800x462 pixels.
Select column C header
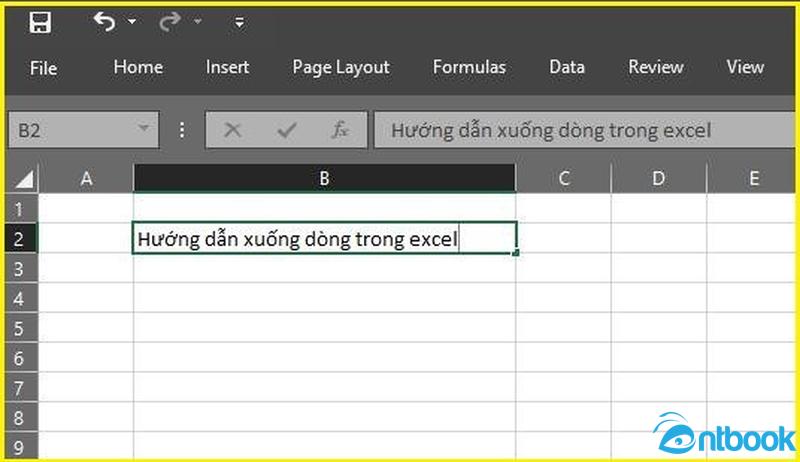(563, 178)
